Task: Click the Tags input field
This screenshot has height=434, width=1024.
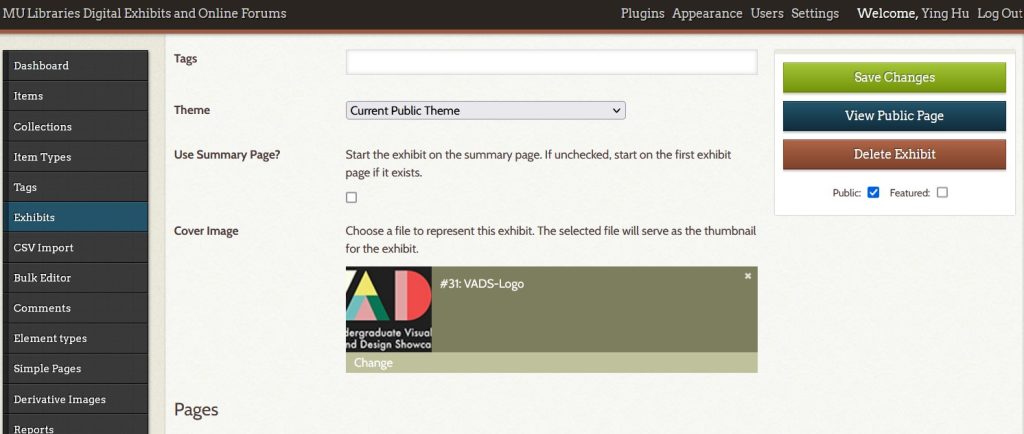Action: 551,62
